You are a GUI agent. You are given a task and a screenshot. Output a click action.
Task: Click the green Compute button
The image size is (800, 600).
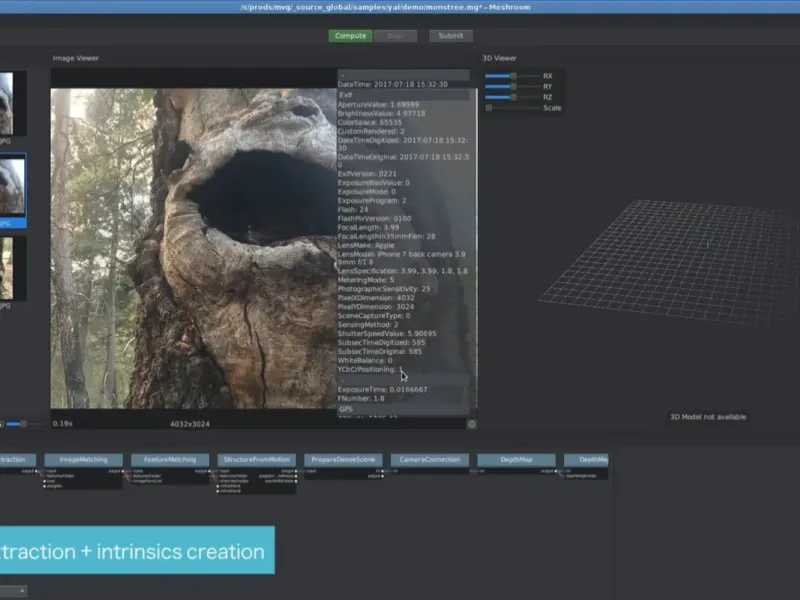[351, 36]
